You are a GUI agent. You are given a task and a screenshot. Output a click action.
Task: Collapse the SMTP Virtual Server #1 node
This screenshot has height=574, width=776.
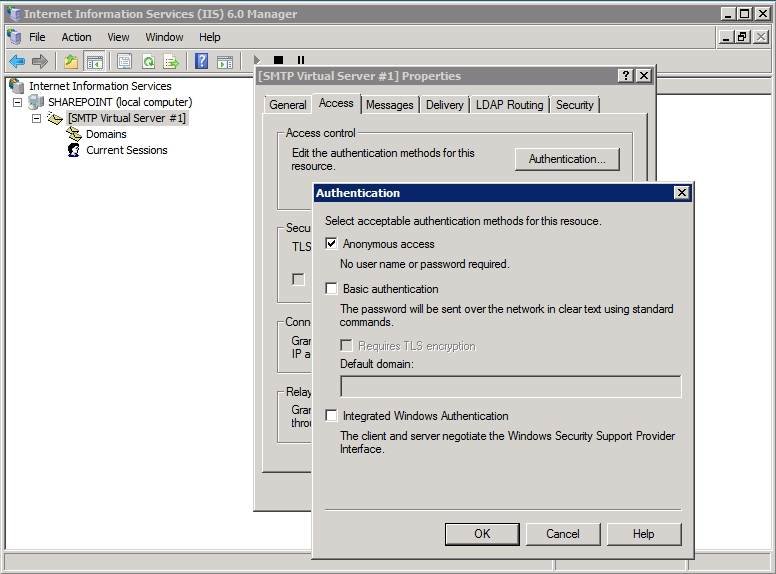pos(37,118)
